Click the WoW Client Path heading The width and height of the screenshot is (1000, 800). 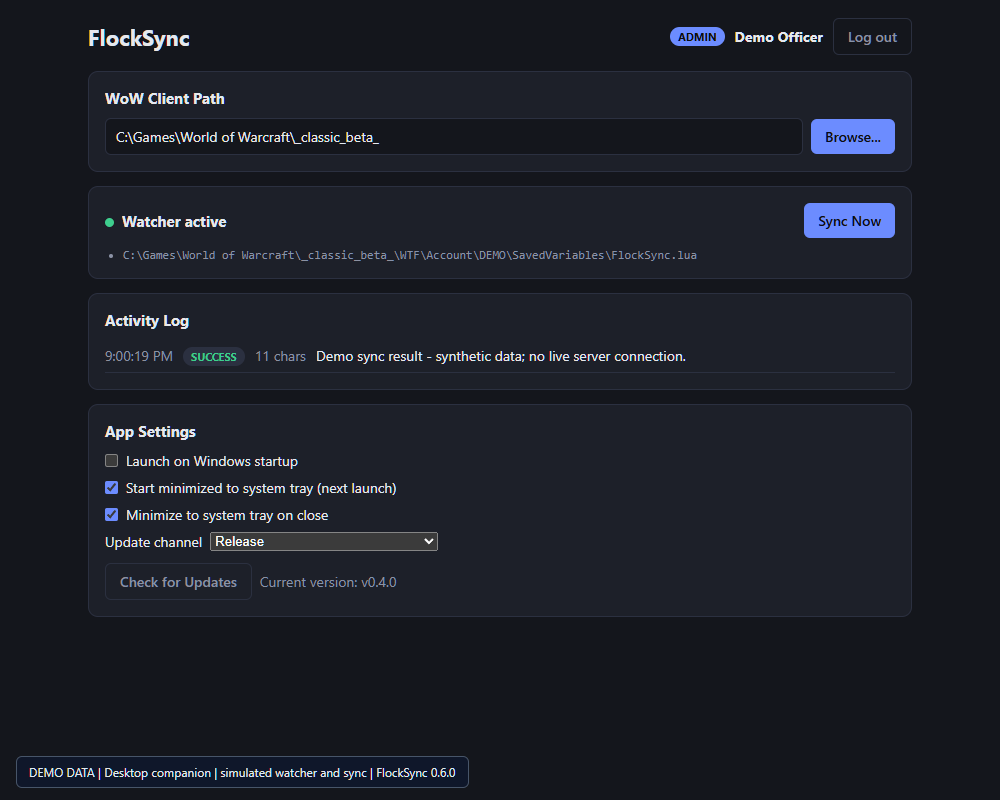pyautogui.click(x=165, y=99)
